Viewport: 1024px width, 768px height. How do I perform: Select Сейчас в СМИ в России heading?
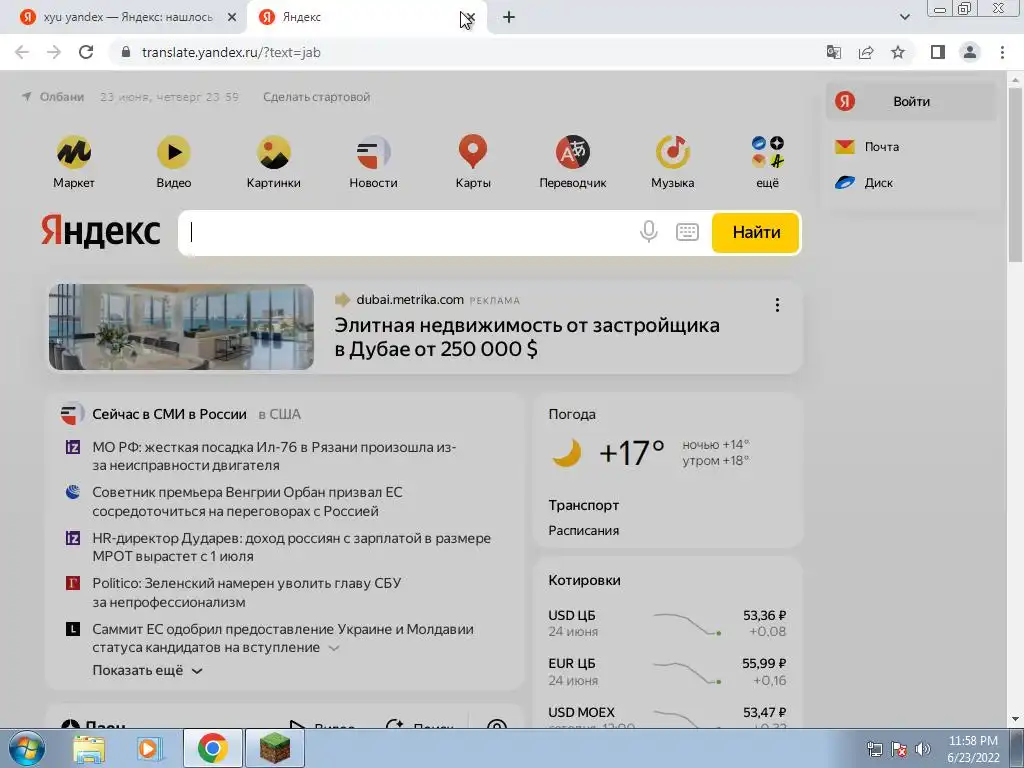(x=169, y=414)
